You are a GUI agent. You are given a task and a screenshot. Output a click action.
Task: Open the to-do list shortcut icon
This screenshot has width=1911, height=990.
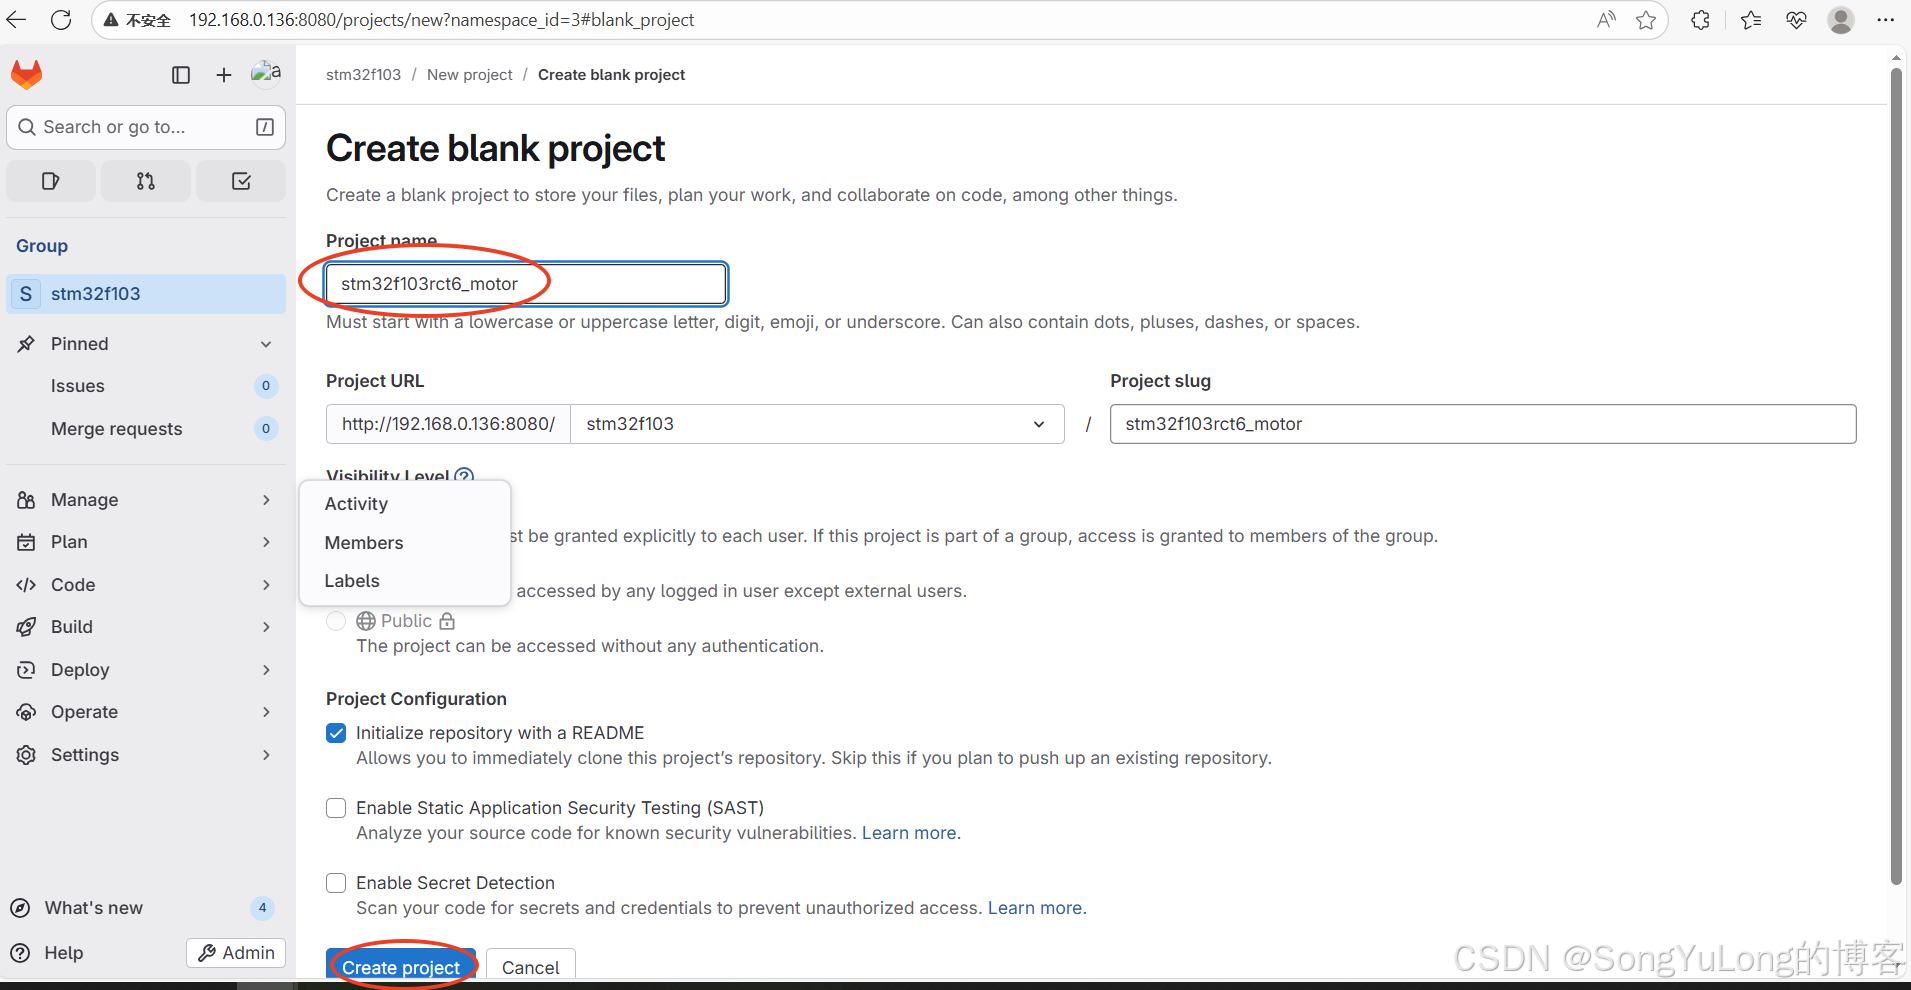(241, 181)
